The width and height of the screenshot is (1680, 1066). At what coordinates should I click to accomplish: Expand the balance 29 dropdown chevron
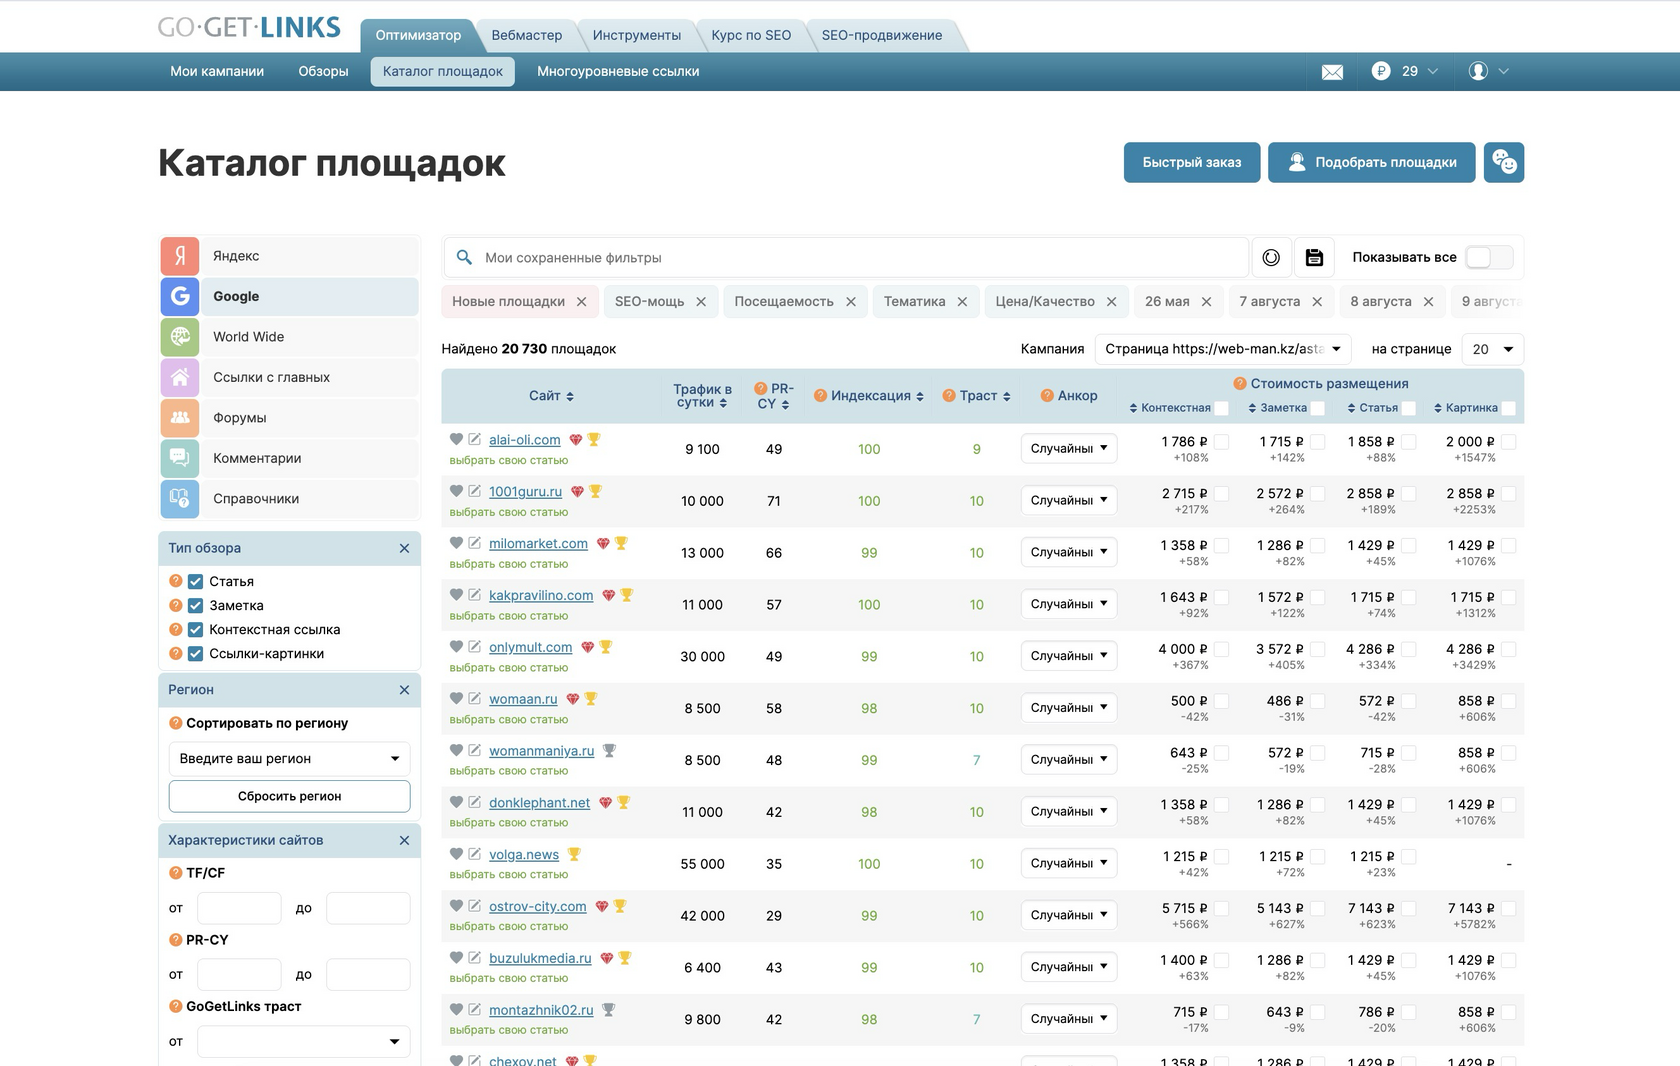1433,71
